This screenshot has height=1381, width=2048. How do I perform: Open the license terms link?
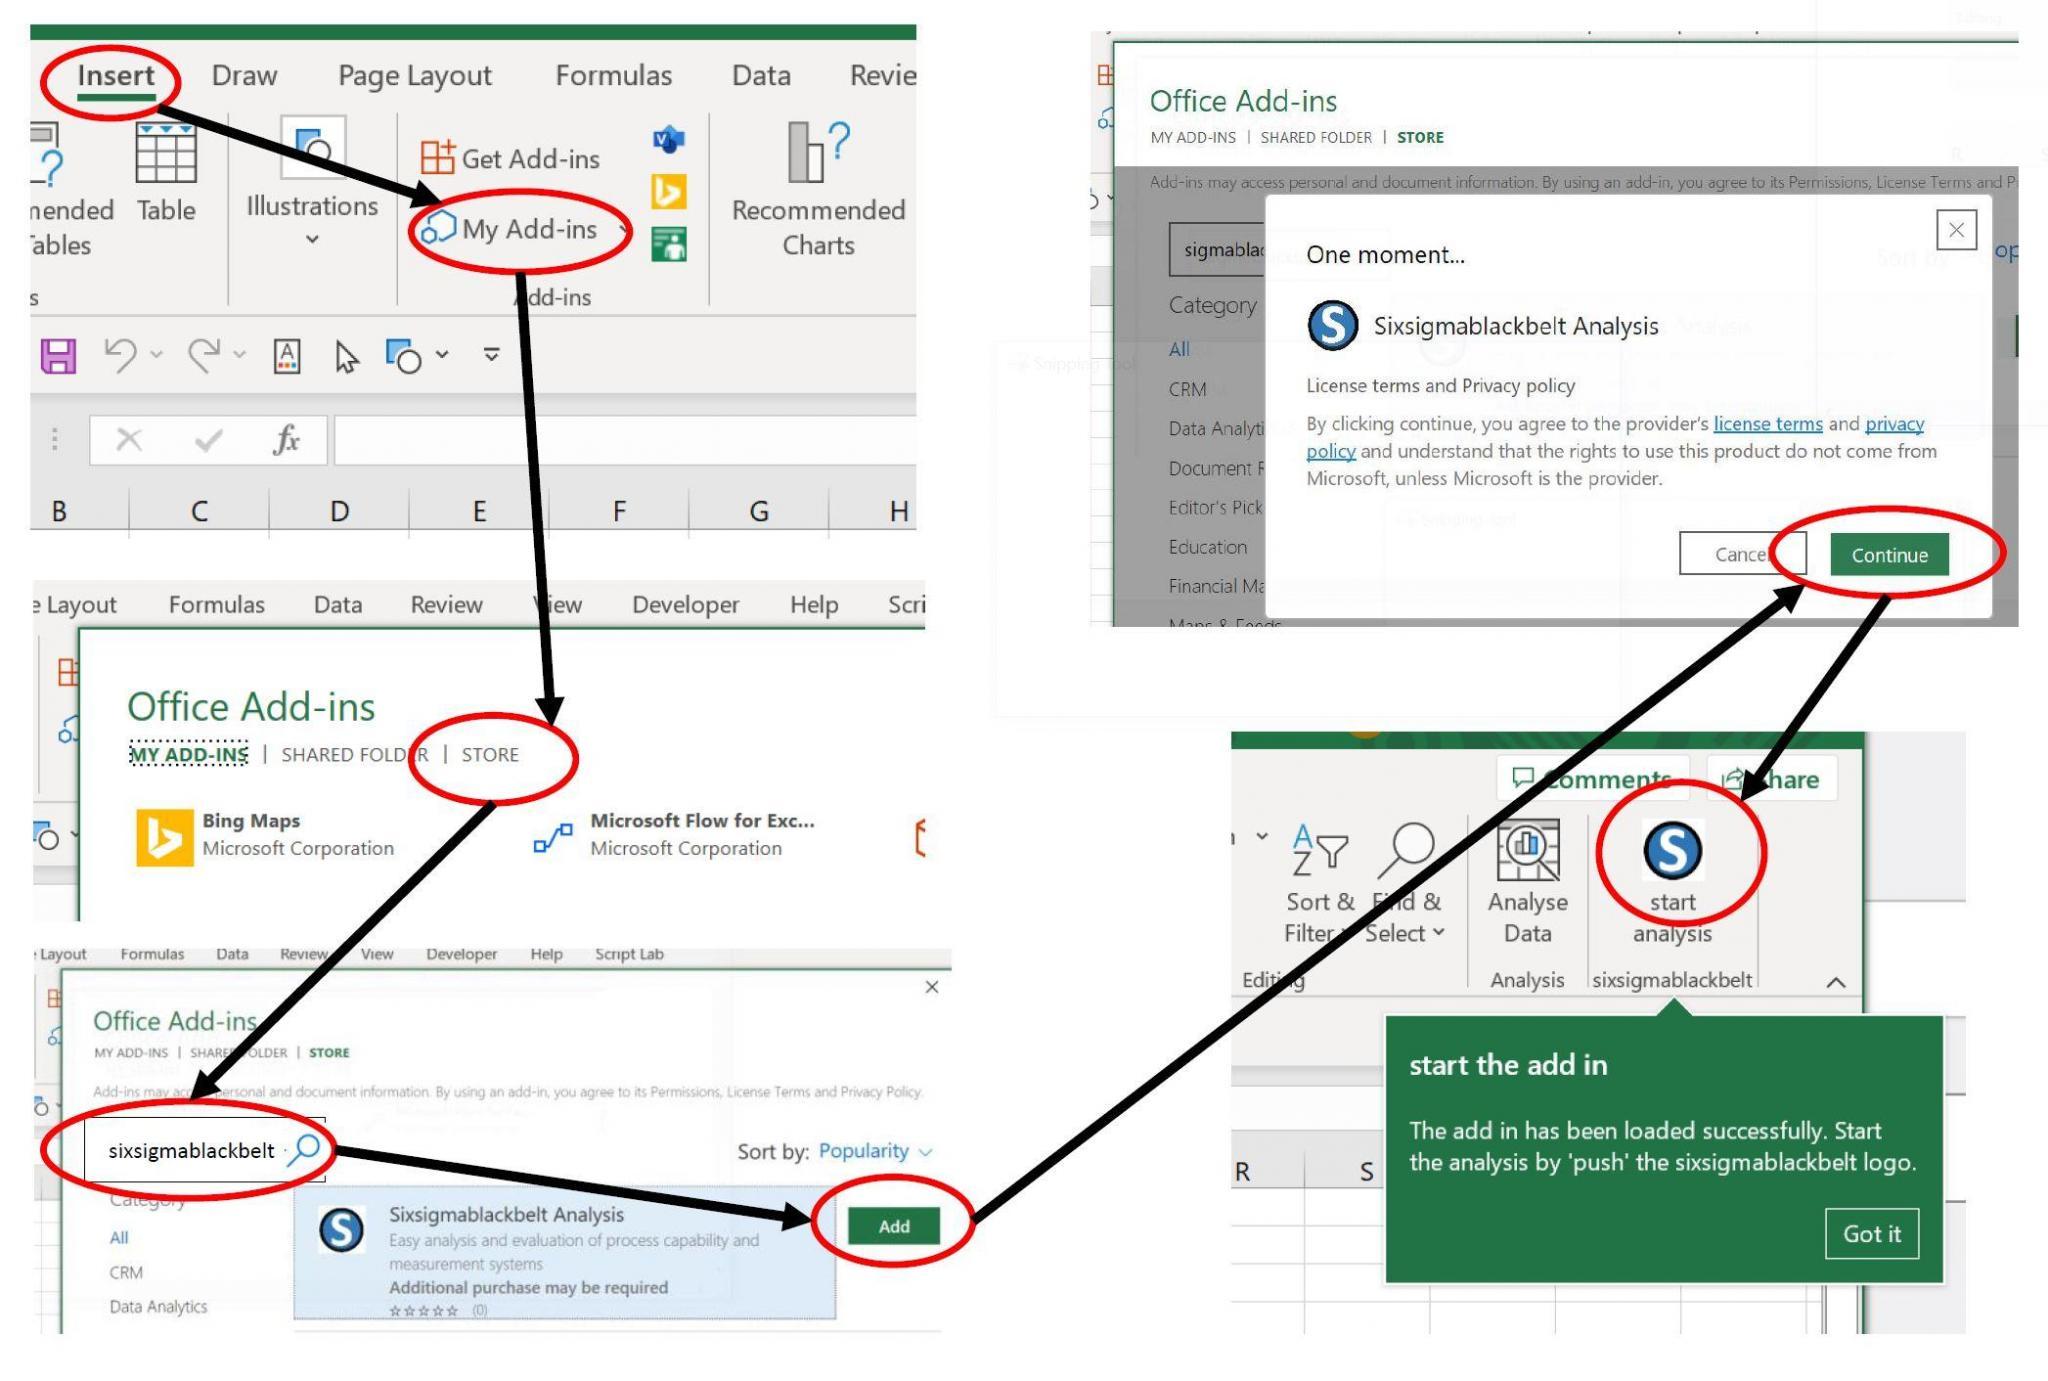(1766, 423)
